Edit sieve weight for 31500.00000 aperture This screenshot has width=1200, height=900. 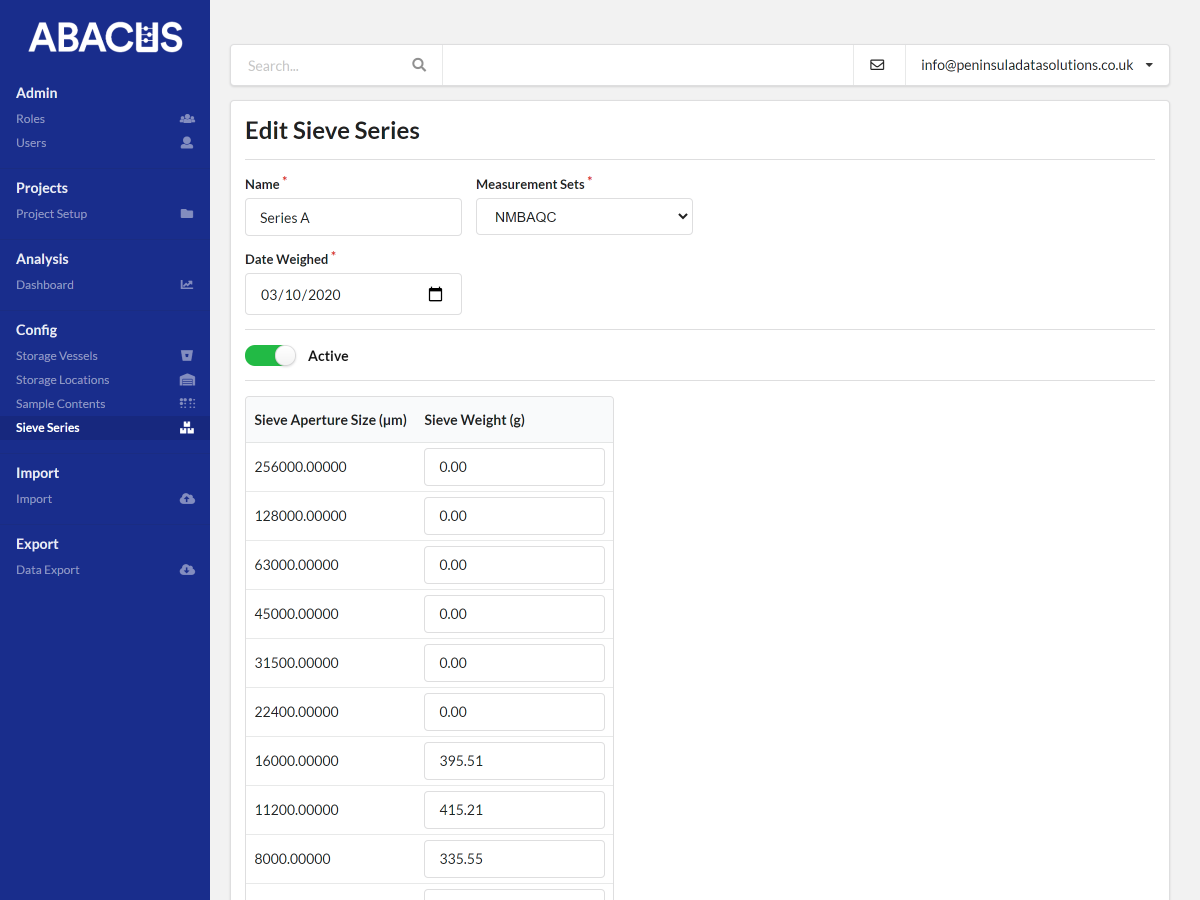(514, 663)
